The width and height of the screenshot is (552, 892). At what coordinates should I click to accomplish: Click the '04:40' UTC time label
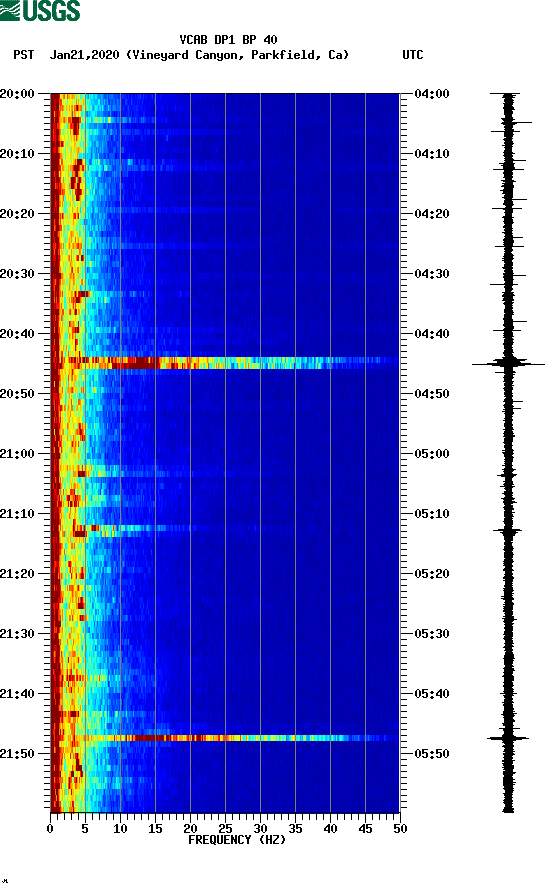[432, 334]
